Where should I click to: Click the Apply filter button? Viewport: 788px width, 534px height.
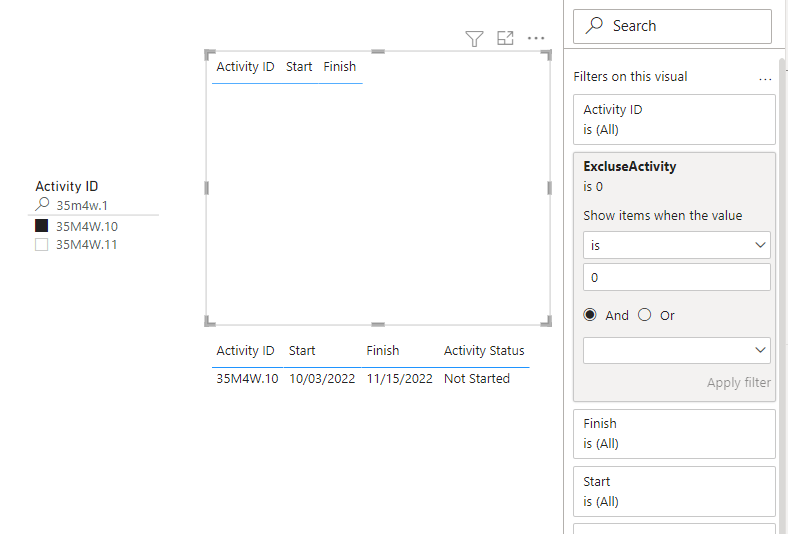pyautogui.click(x=738, y=383)
